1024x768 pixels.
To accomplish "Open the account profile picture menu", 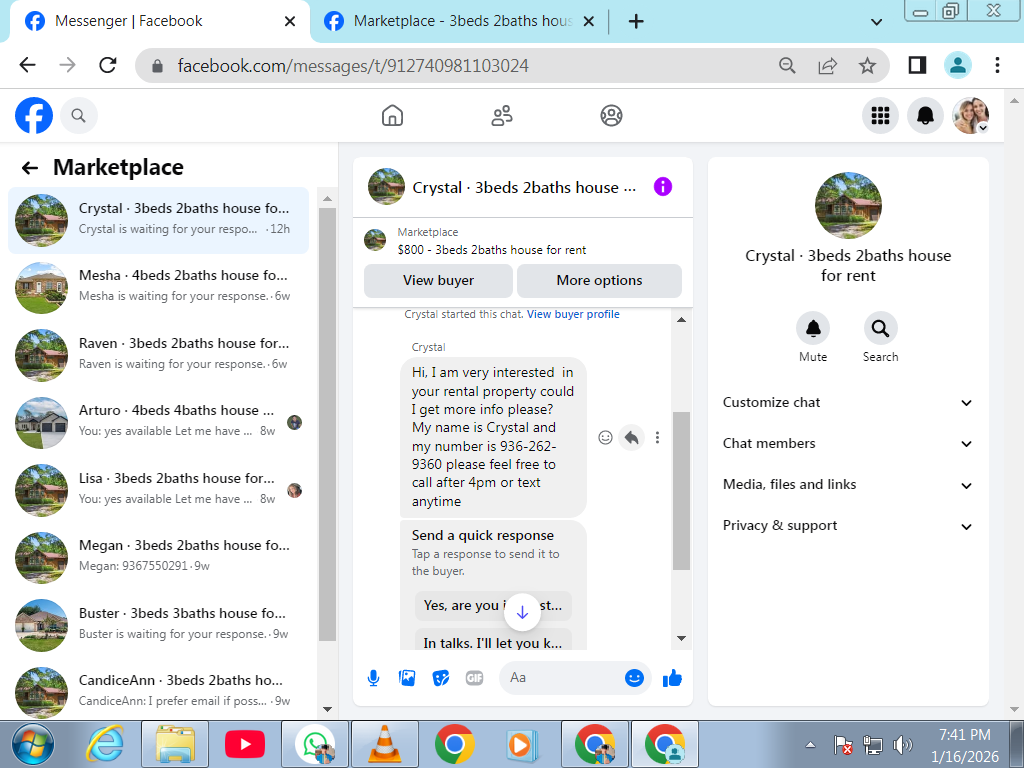I will click(x=970, y=116).
